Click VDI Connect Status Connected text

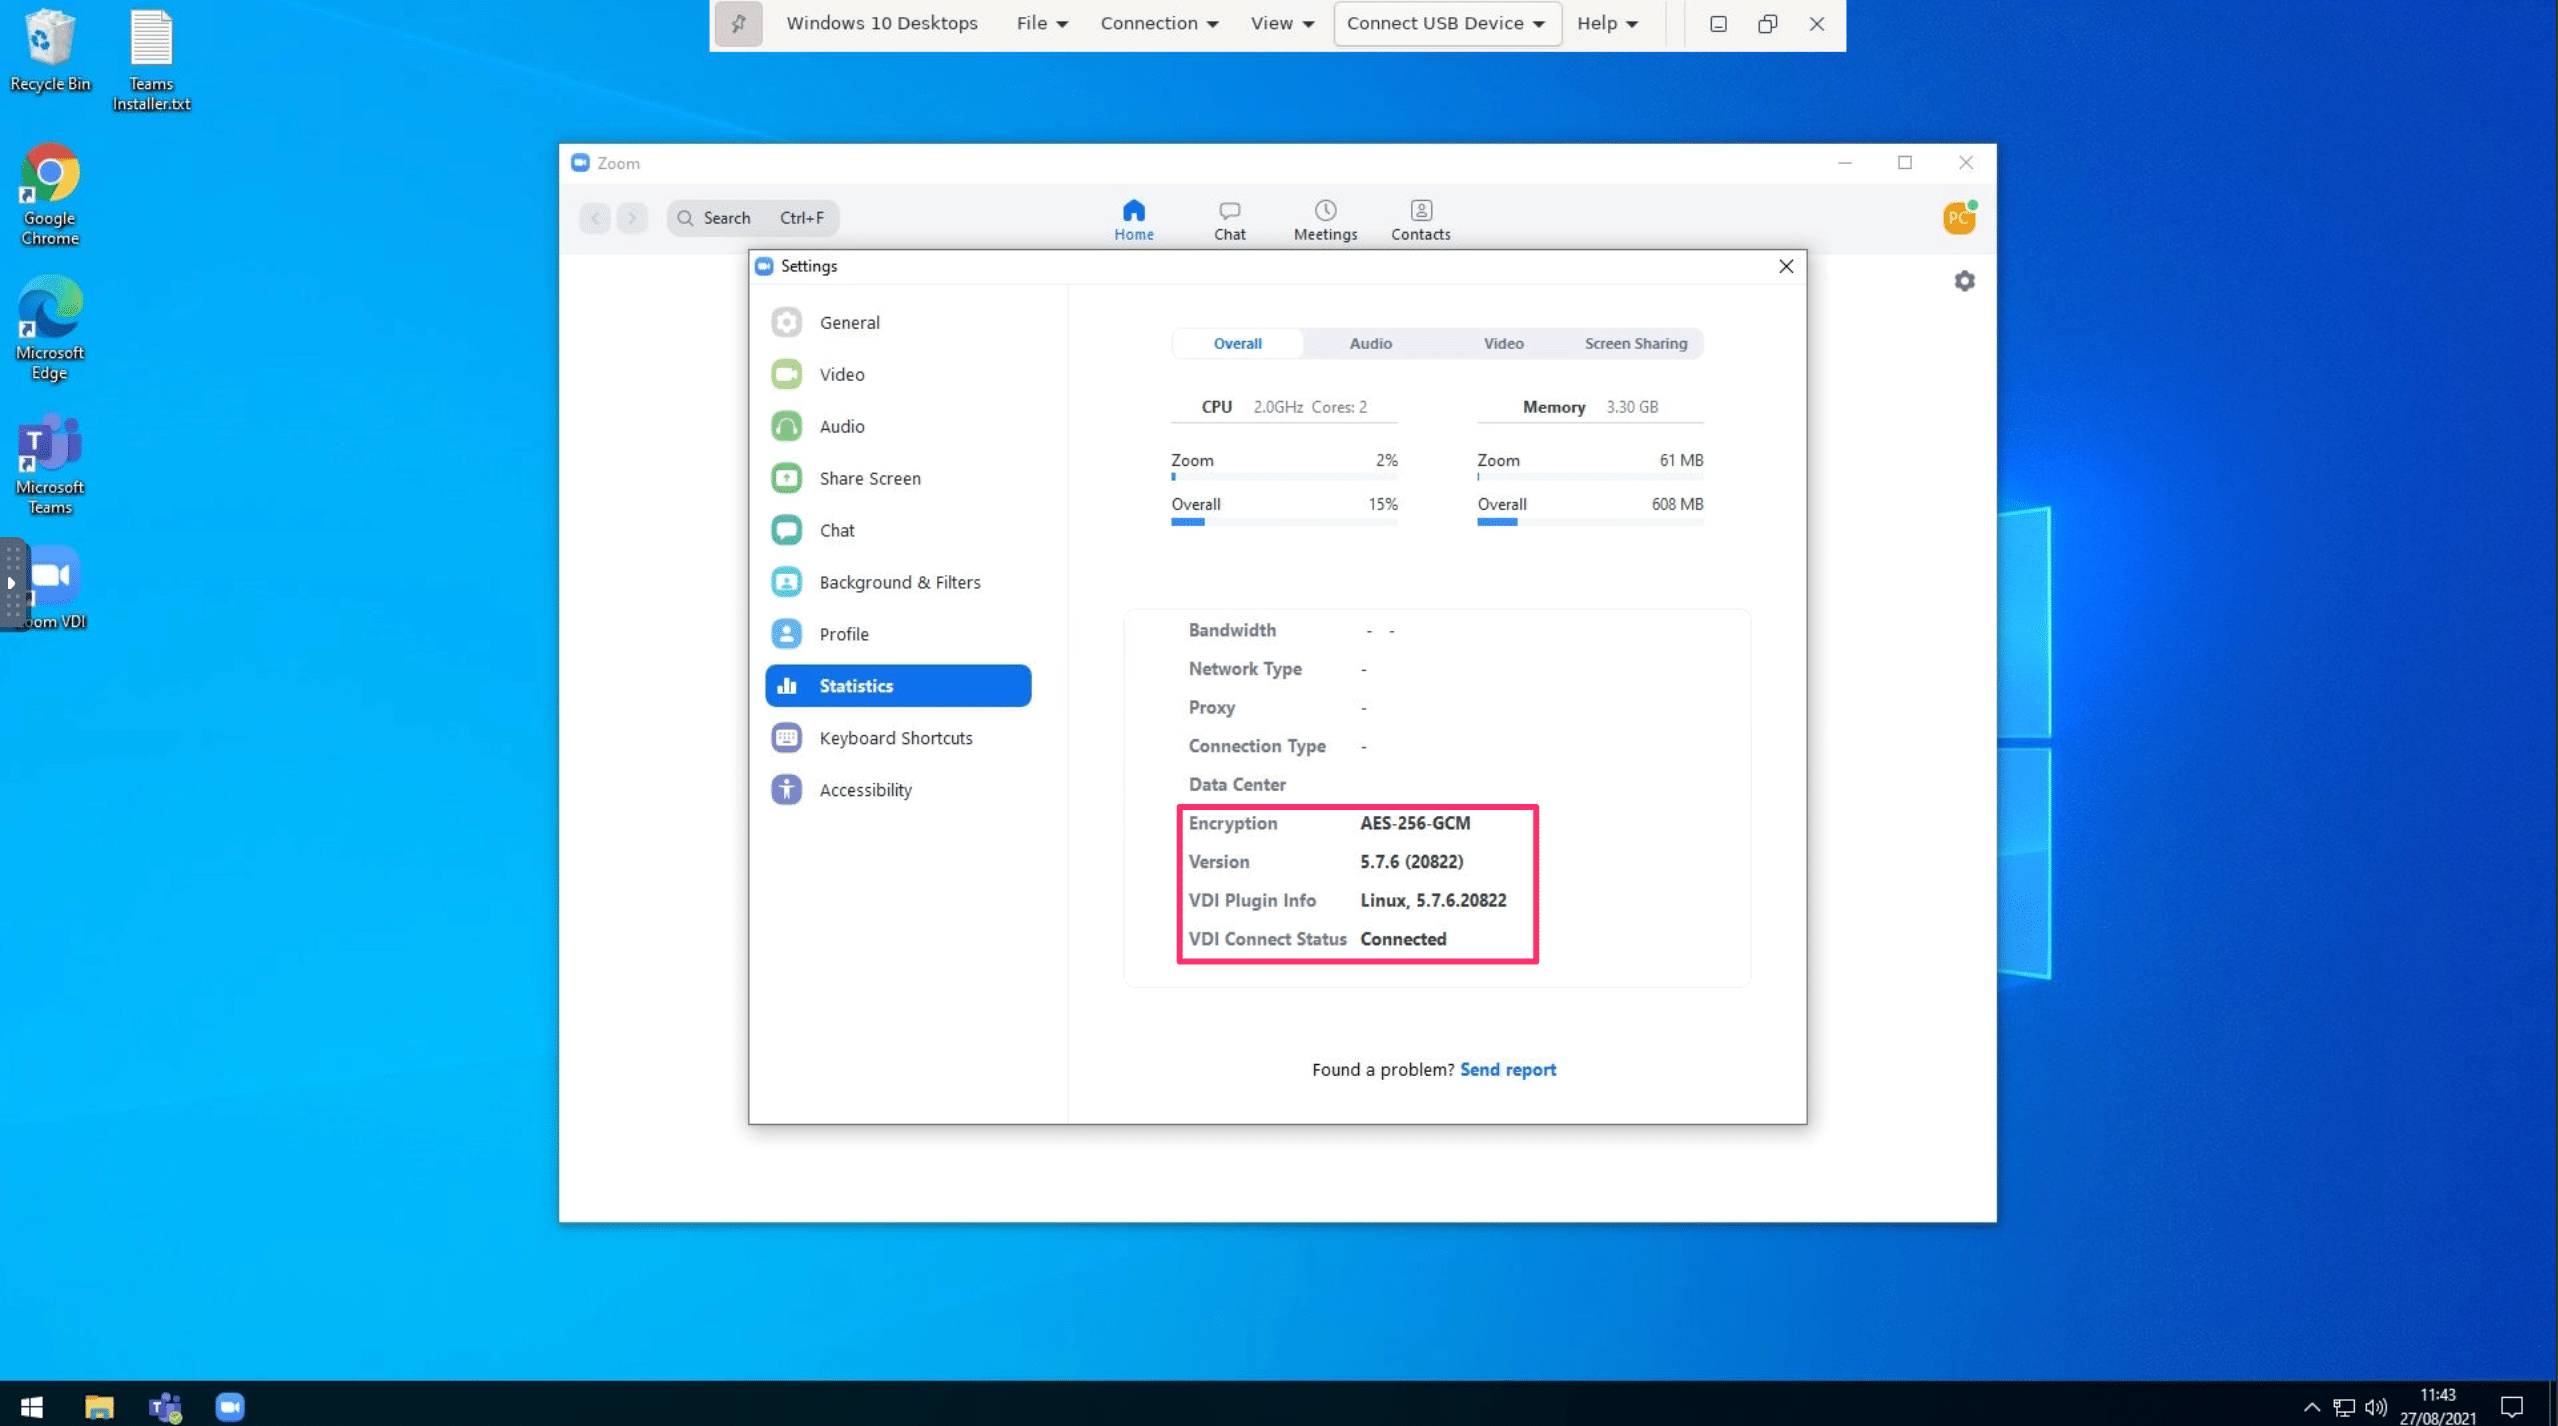[1403, 939]
